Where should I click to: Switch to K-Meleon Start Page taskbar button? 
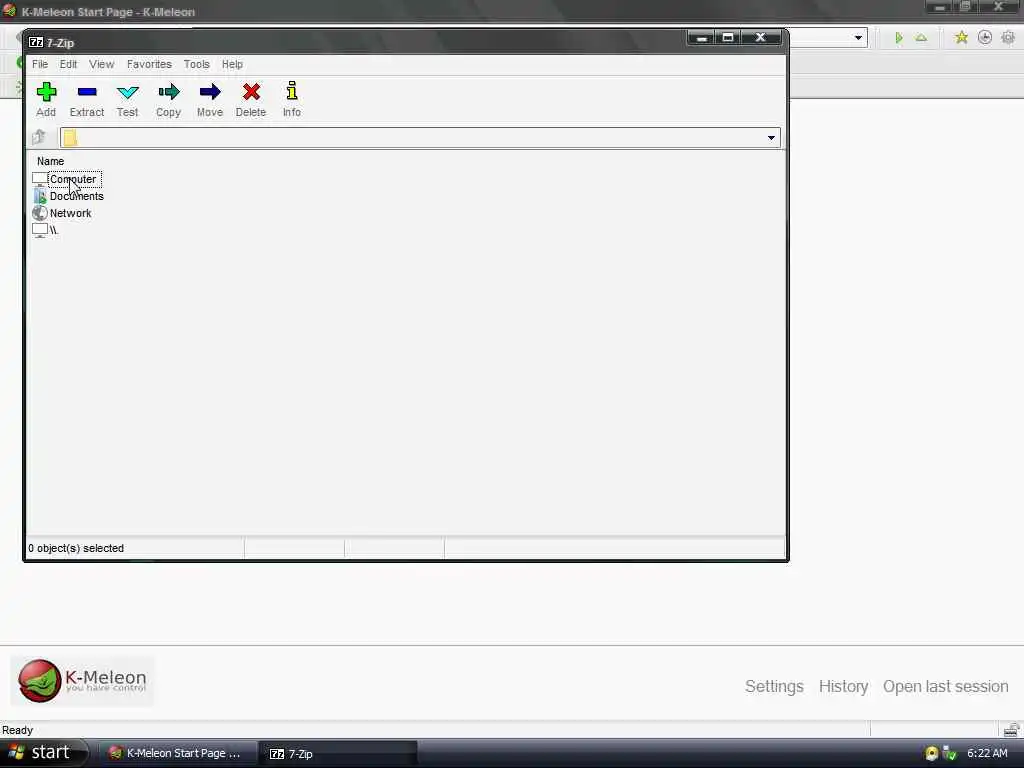176,753
